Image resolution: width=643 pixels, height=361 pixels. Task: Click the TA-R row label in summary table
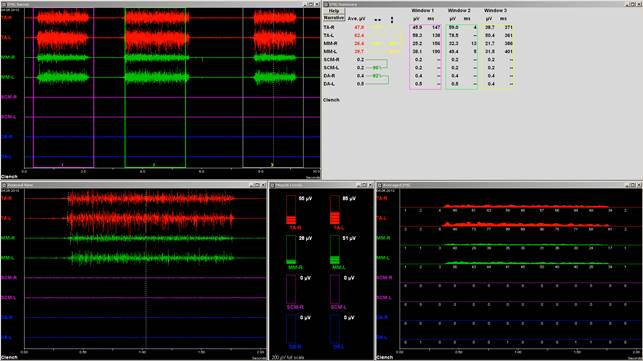coord(328,27)
